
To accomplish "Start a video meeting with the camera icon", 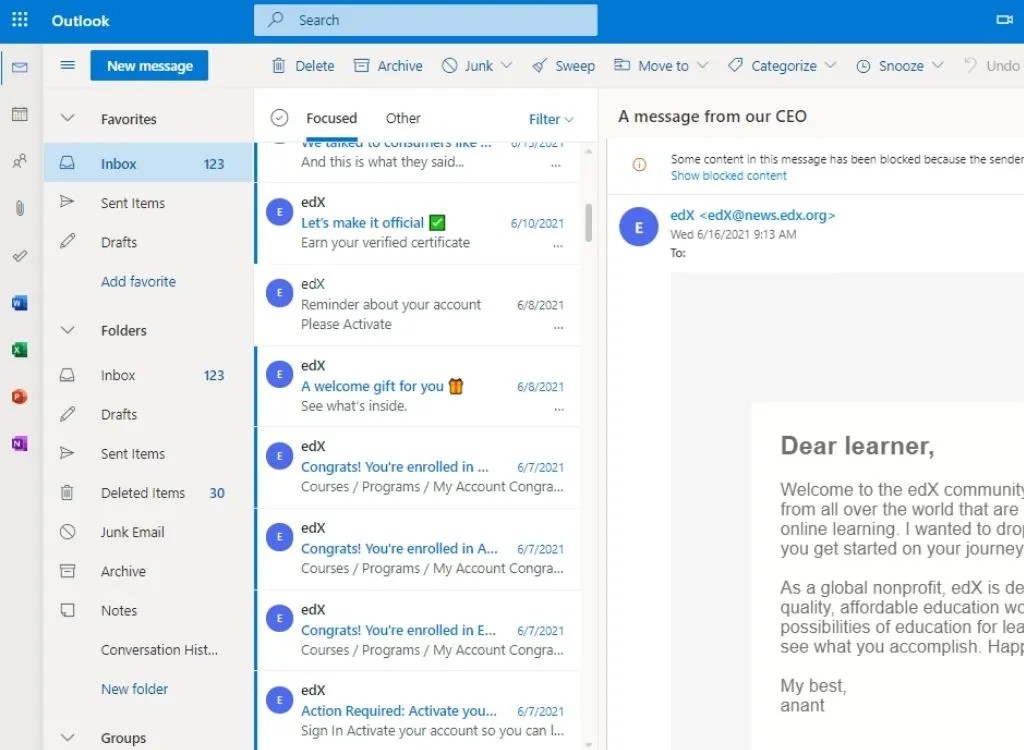I will pos(1004,20).
